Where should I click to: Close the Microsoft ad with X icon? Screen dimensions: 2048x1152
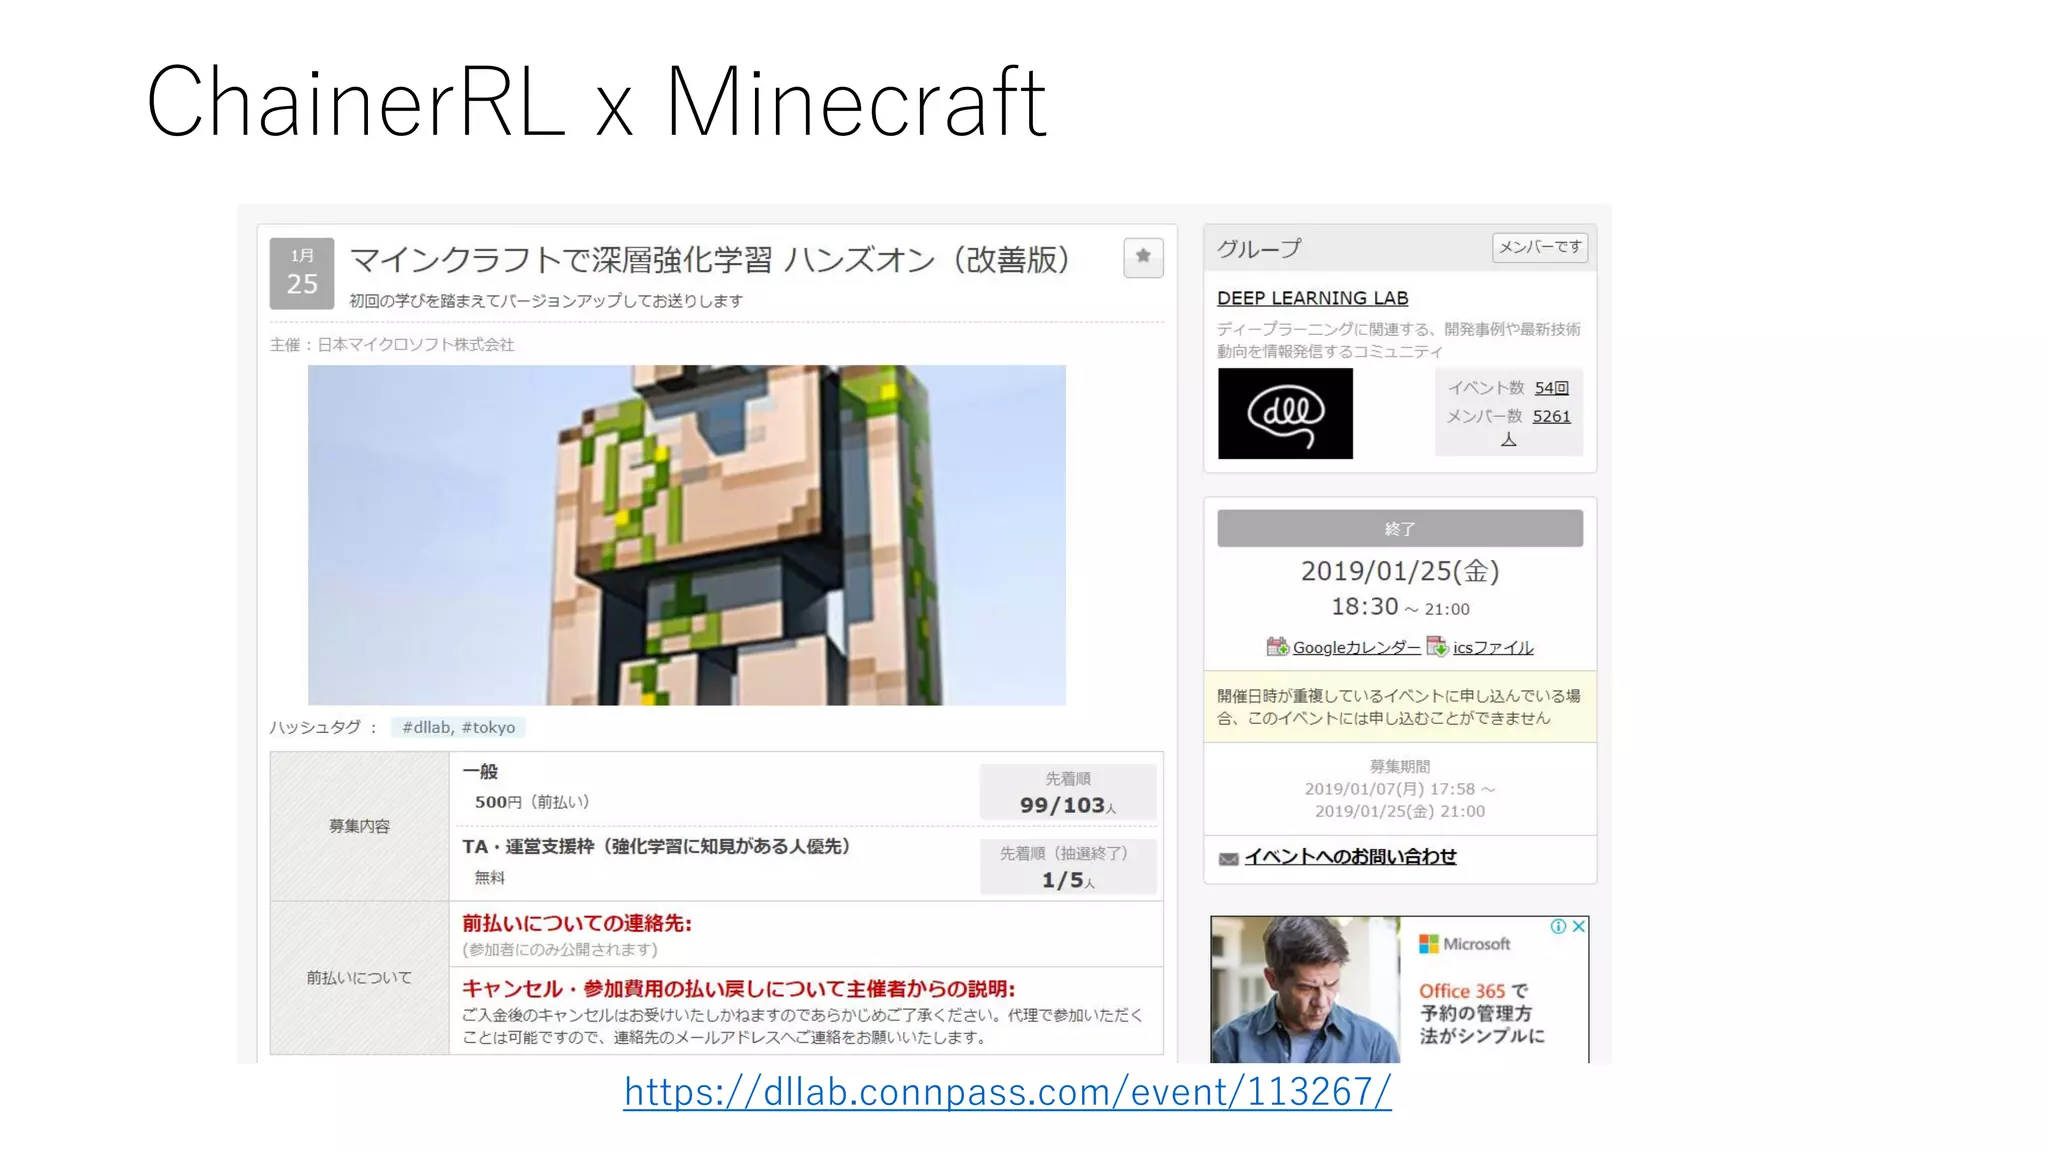click(1578, 926)
